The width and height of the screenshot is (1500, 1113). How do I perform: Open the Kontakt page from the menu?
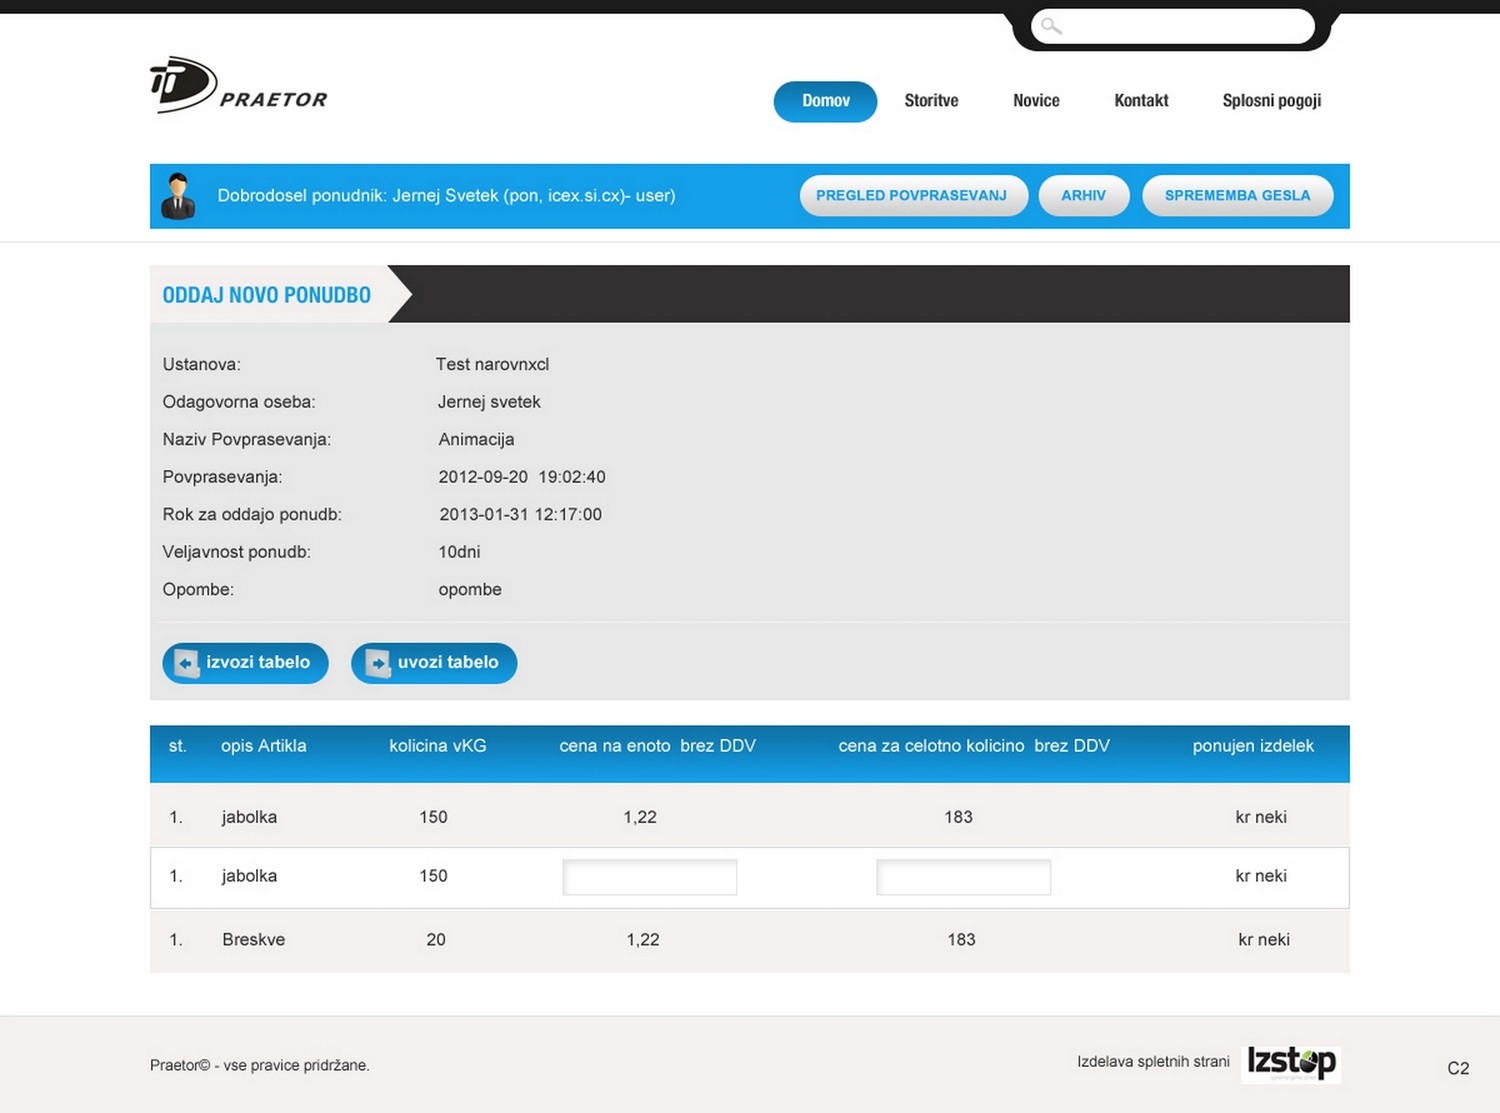[1141, 101]
